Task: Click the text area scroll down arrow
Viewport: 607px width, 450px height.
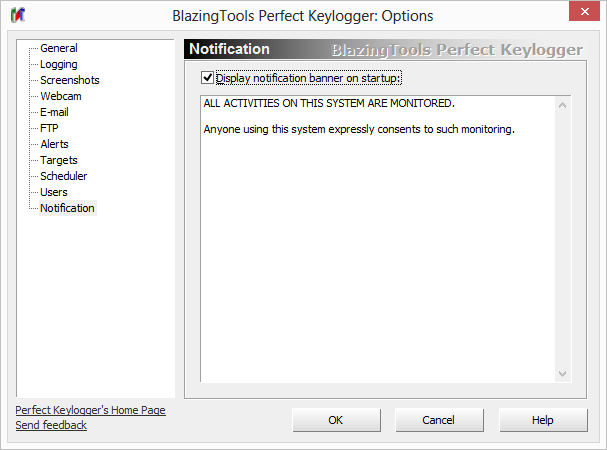Action: coord(563,373)
